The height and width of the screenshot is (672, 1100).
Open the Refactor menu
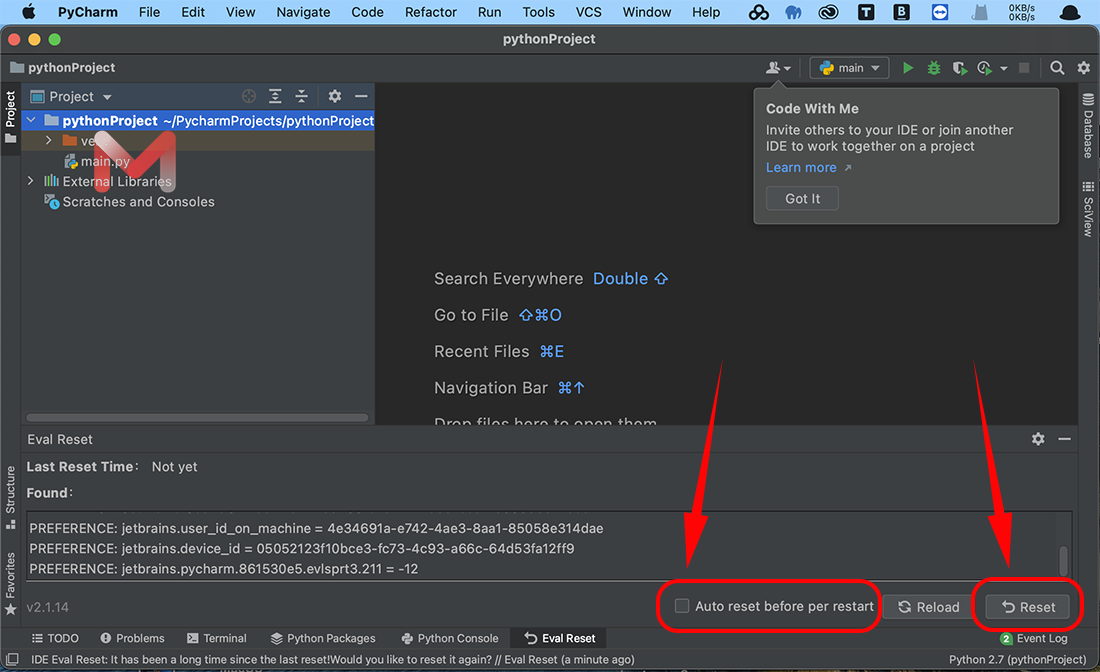click(x=432, y=12)
